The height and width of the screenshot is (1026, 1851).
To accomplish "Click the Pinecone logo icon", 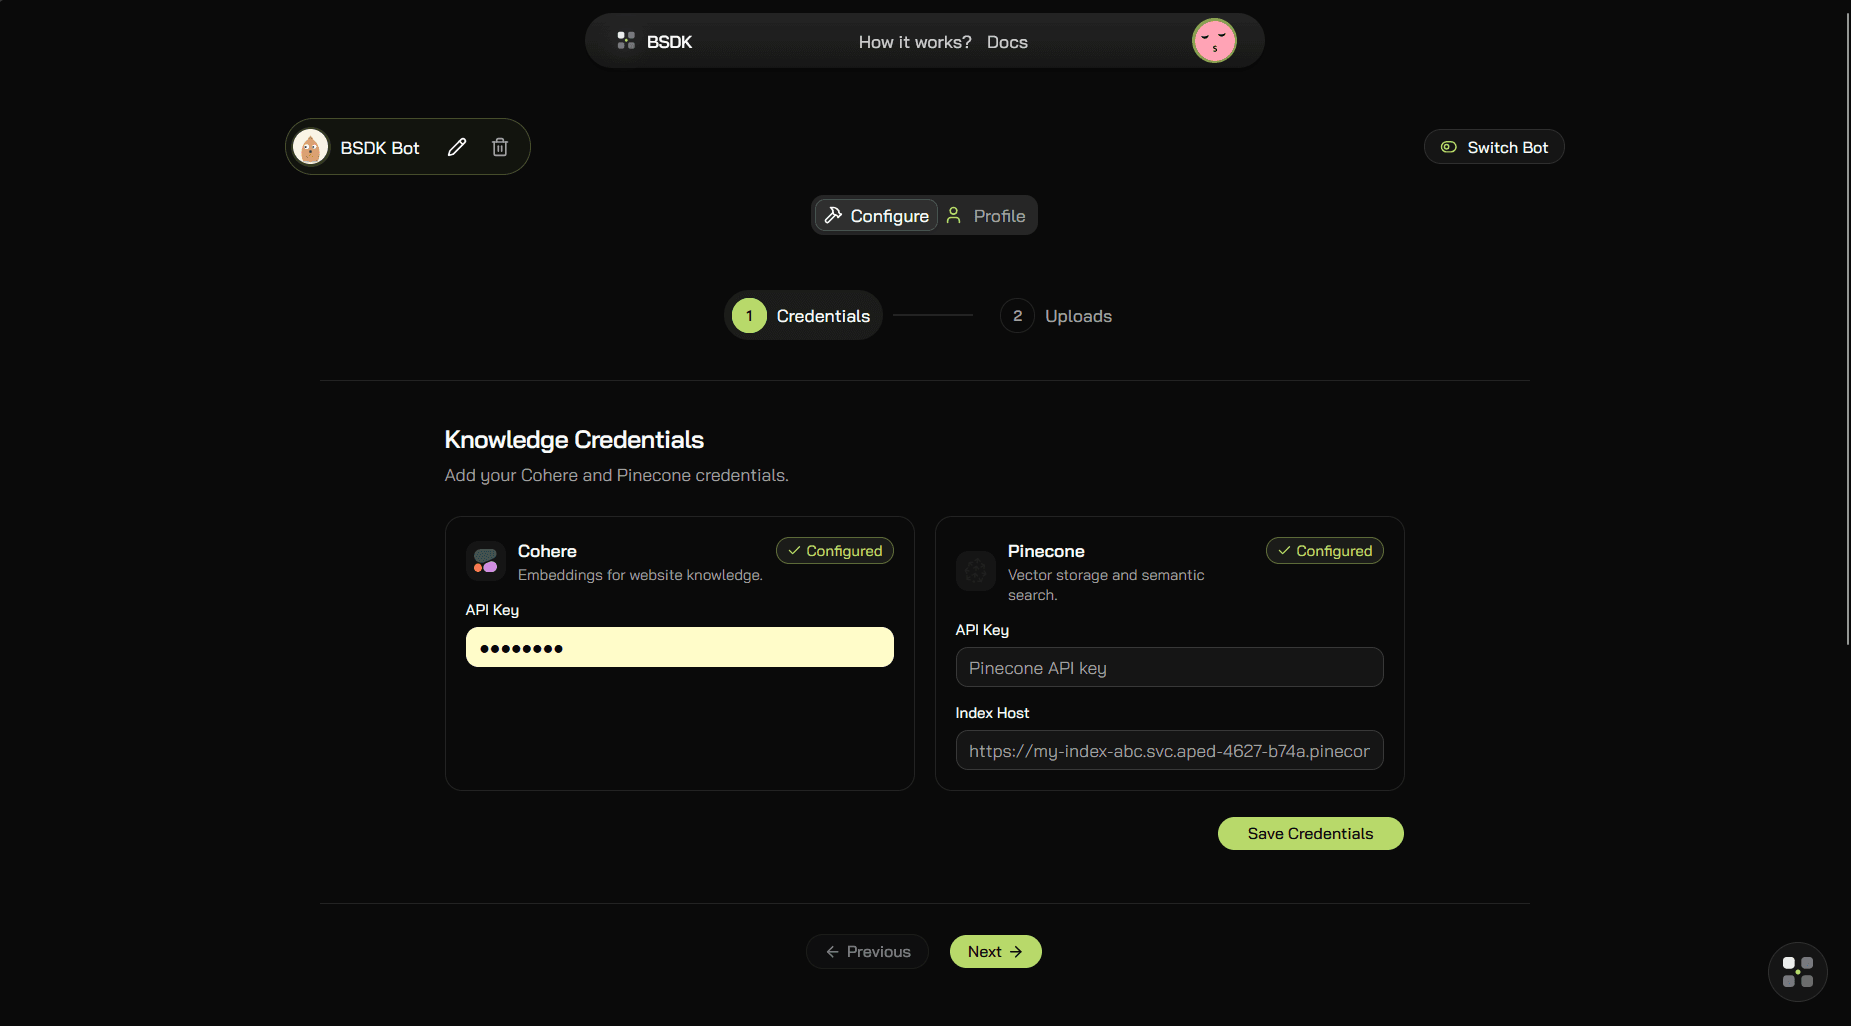I will tap(976, 571).
